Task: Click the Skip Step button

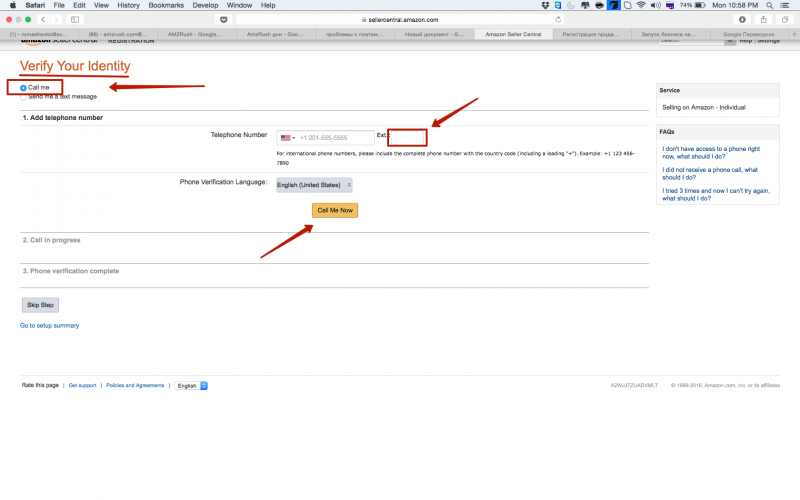Action: (x=40, y=305)
